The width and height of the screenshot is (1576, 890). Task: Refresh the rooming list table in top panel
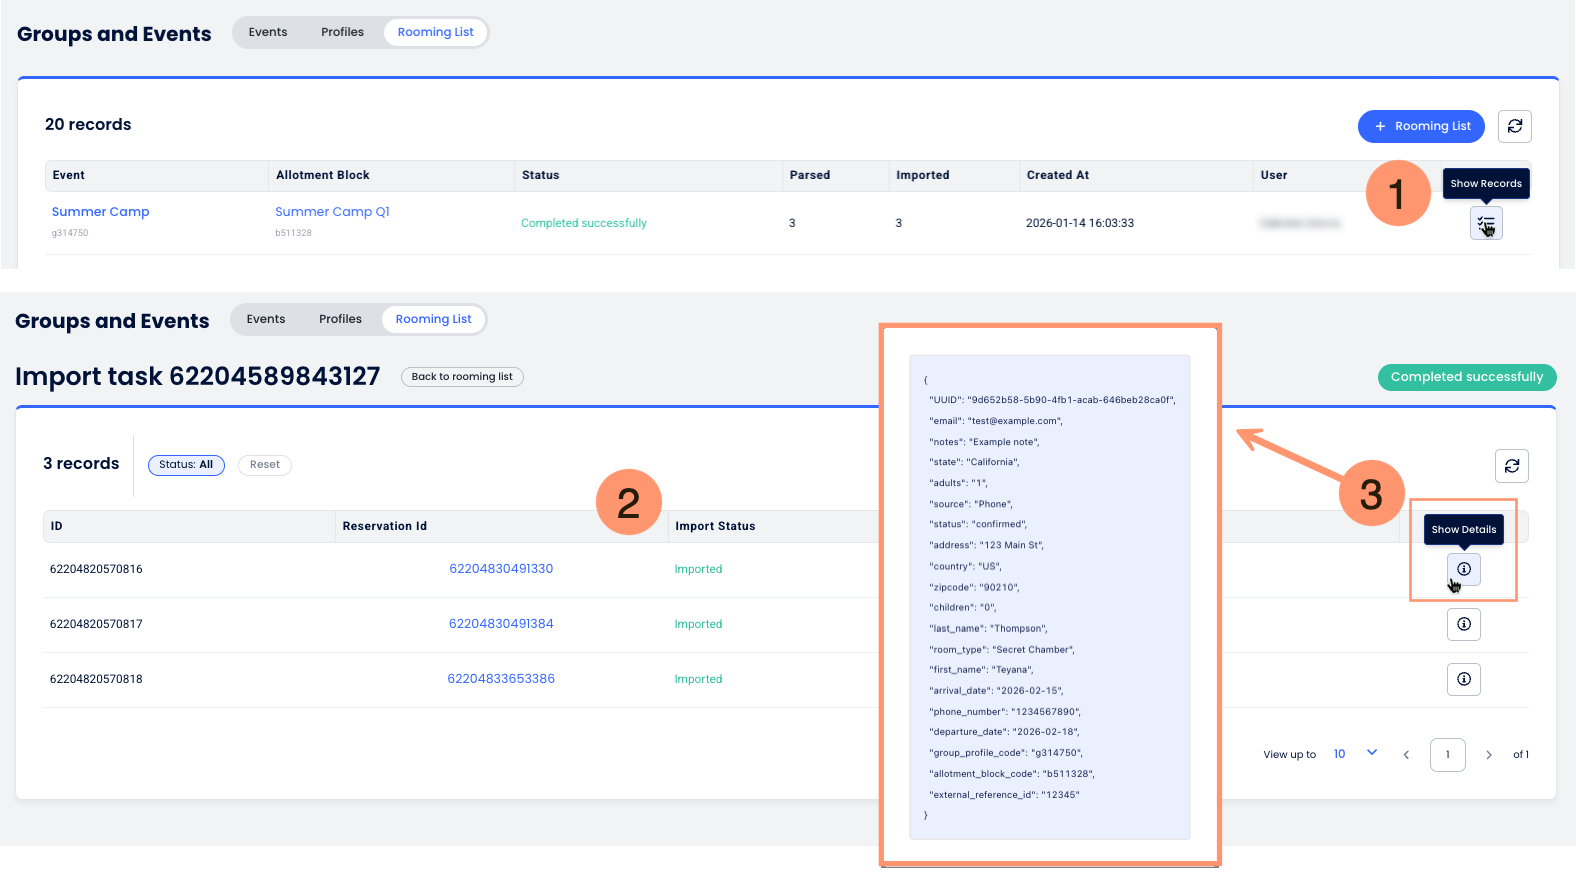point(1514,126)
